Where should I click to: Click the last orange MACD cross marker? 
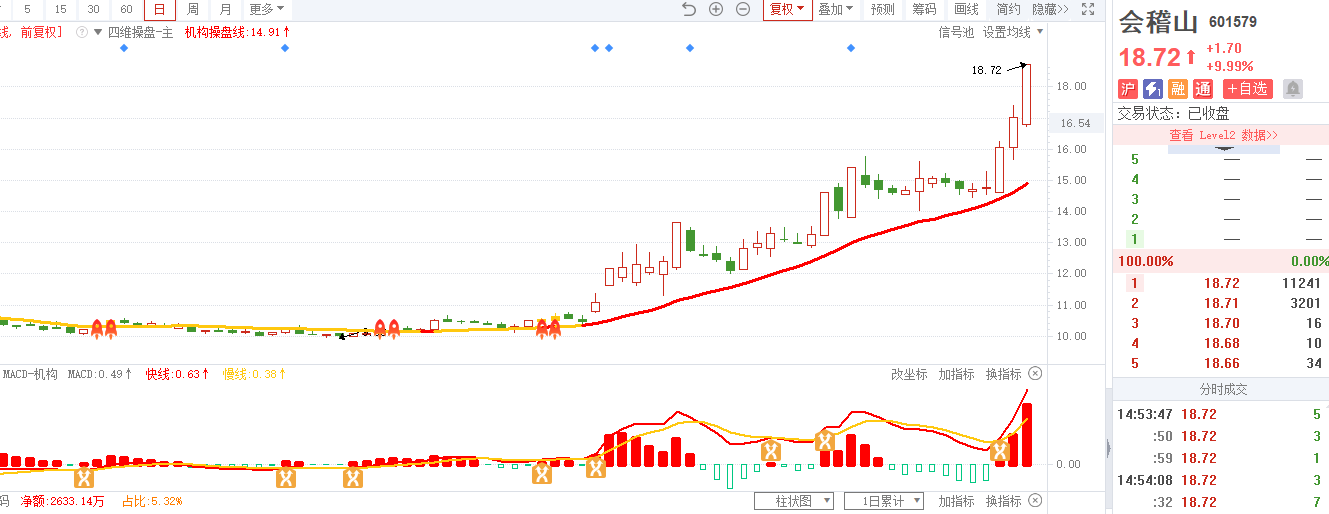(x=1000, y=452)
